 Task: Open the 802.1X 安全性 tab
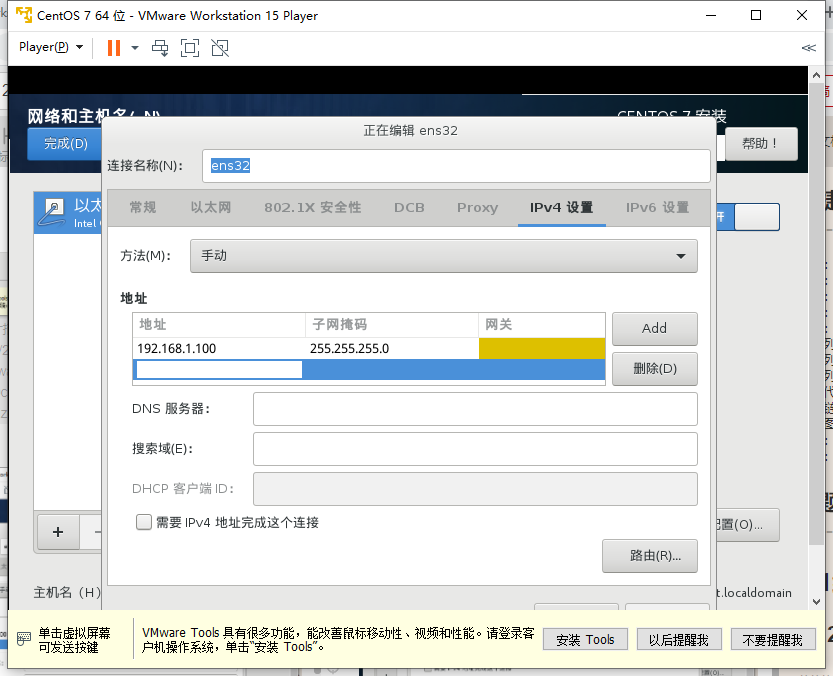tap(312, 207)
